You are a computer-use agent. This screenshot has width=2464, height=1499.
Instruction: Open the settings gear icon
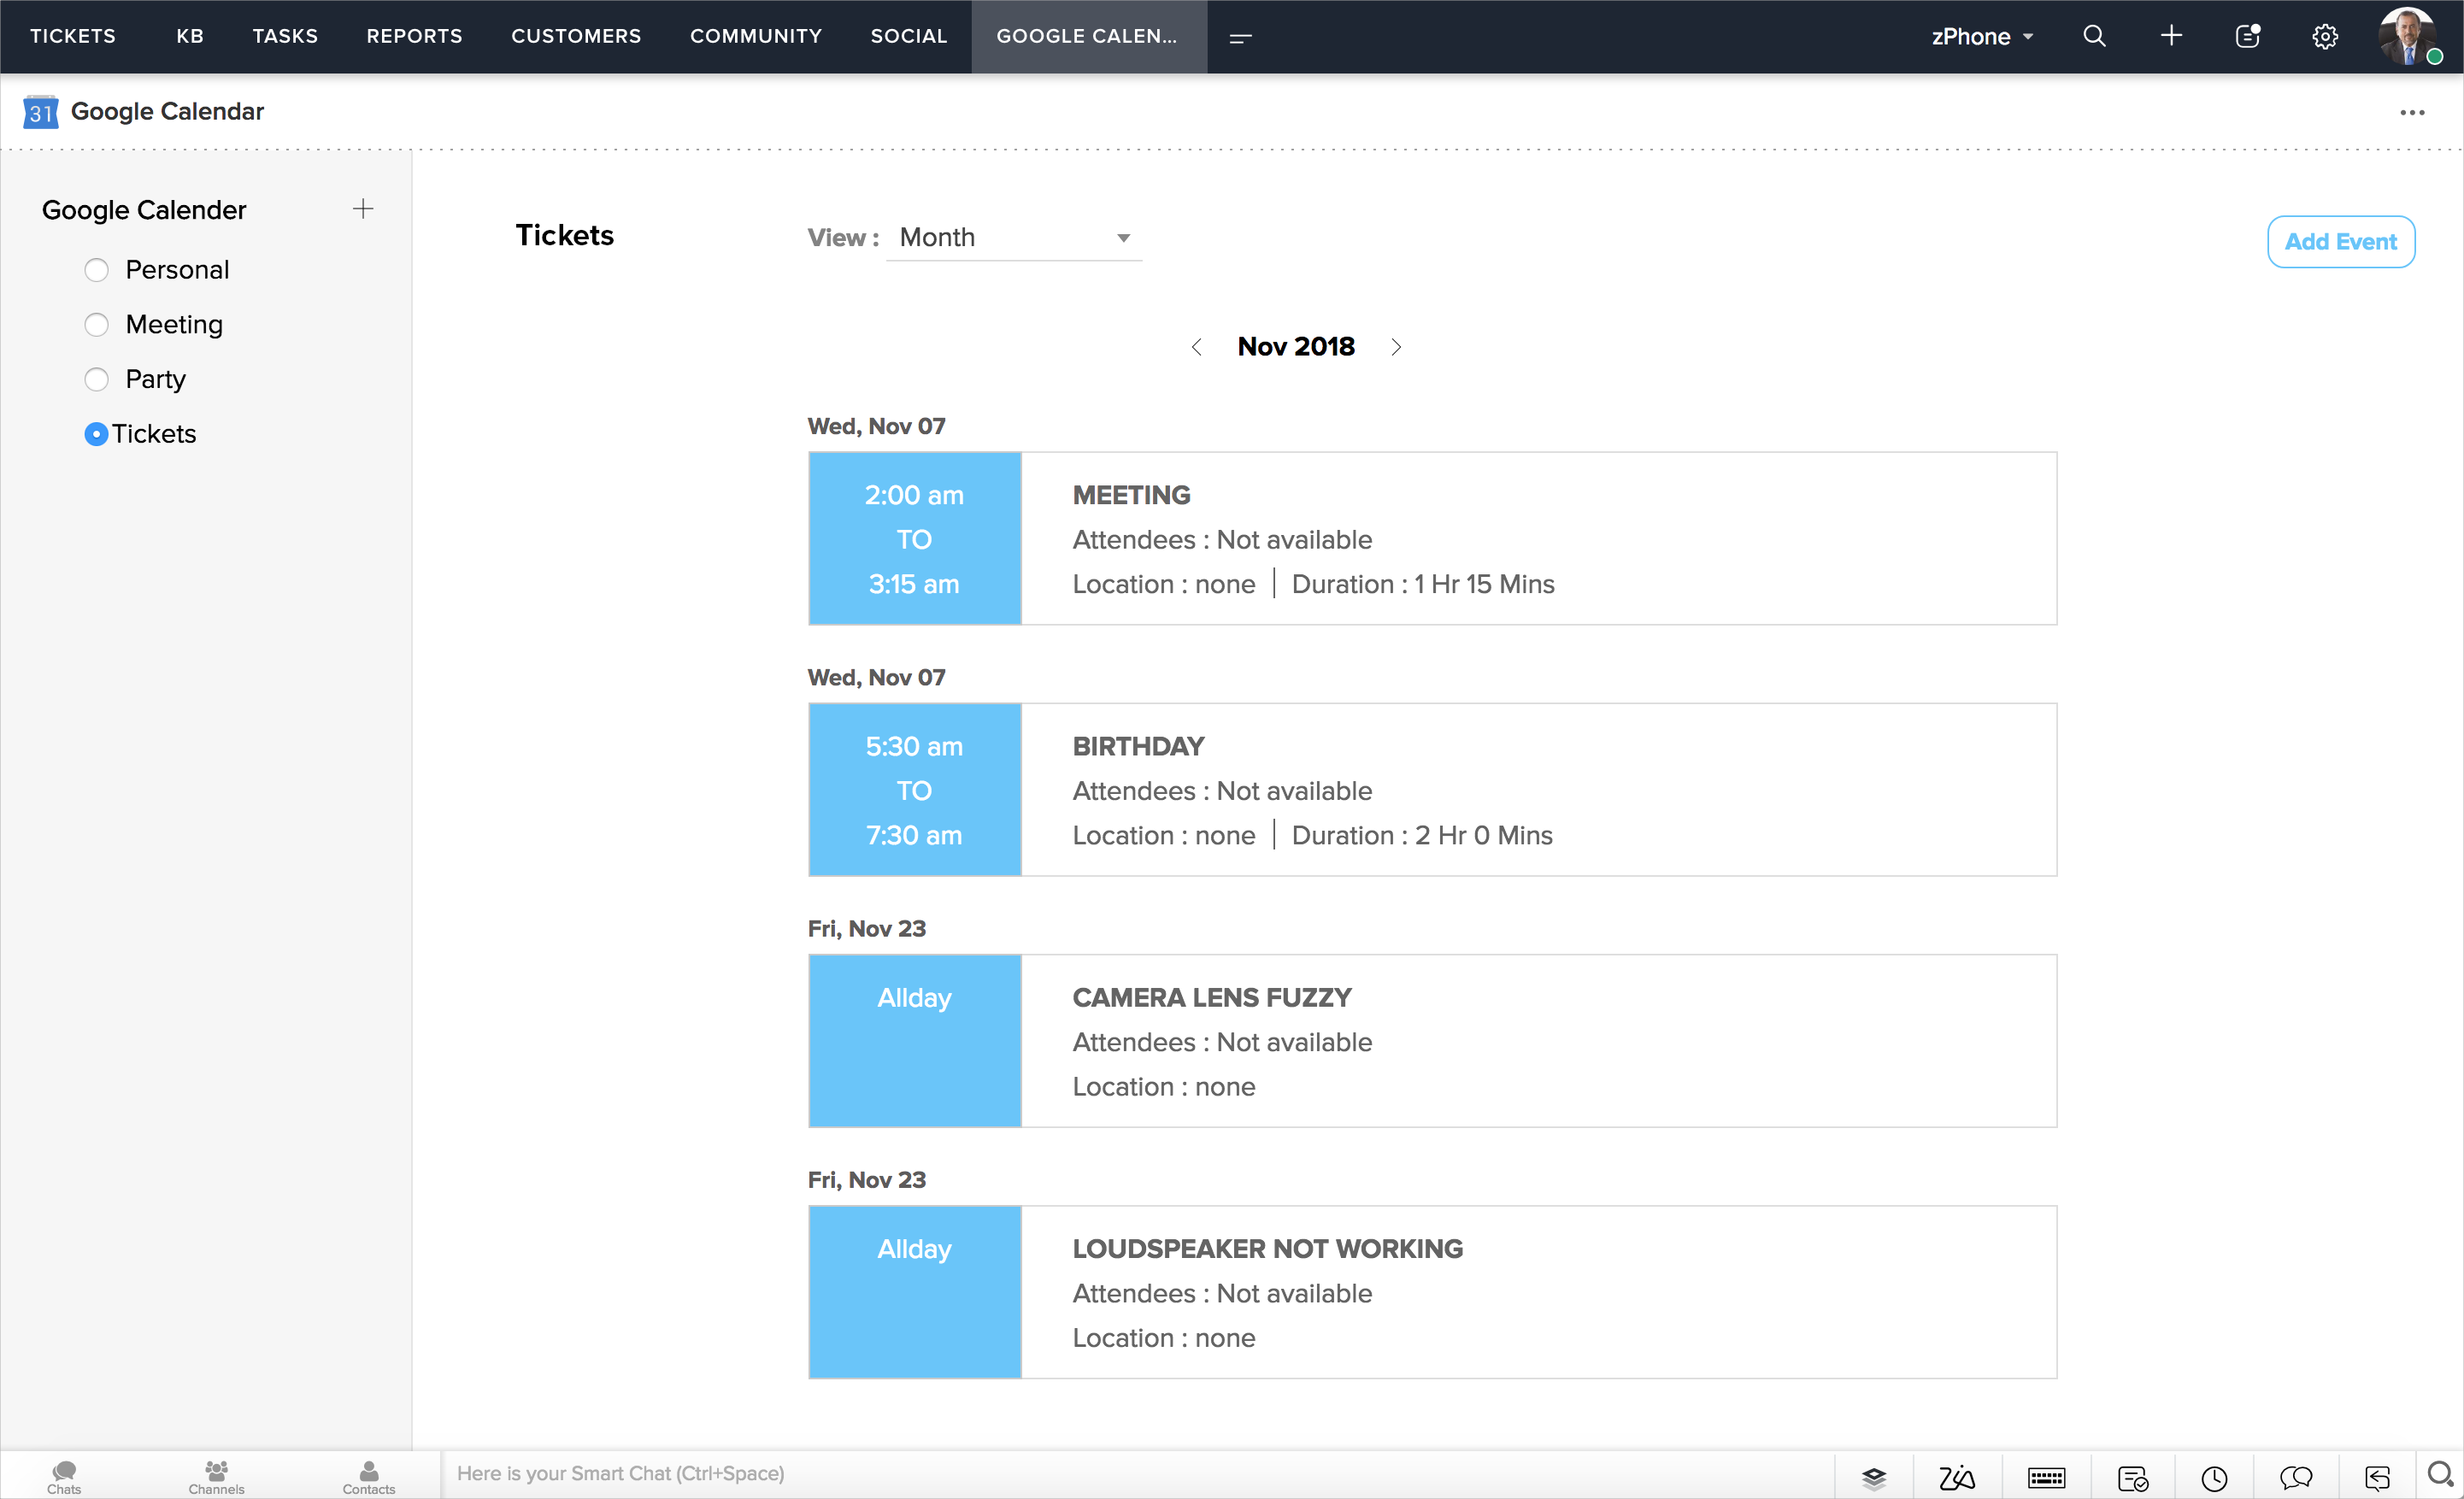pyautogui.click(x=2324, y=36)
